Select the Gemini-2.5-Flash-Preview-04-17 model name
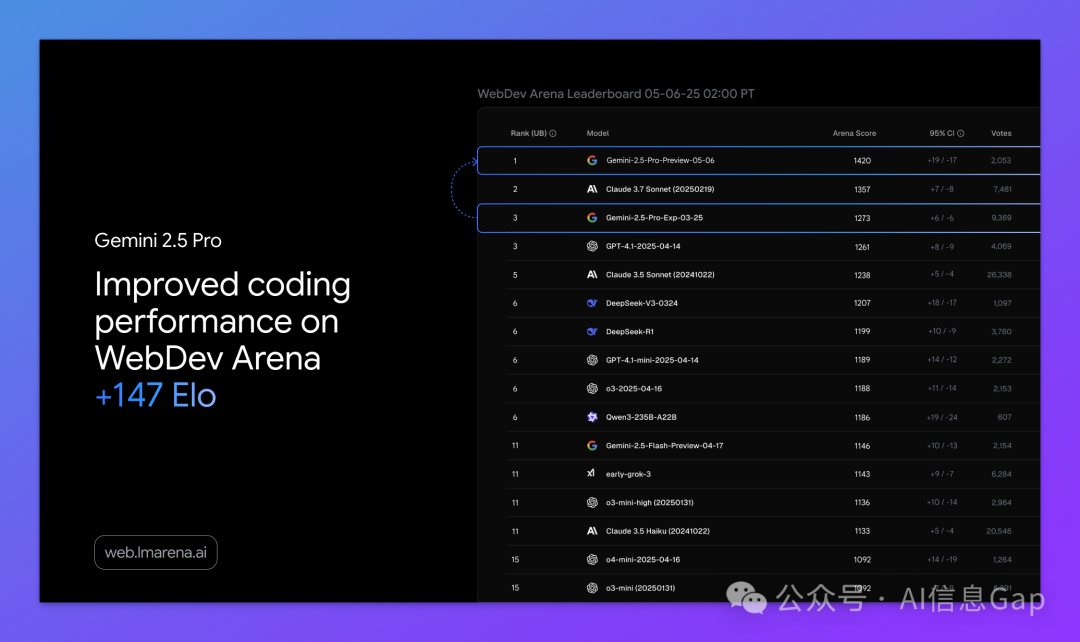1080x642 pixels. [664, 446]
